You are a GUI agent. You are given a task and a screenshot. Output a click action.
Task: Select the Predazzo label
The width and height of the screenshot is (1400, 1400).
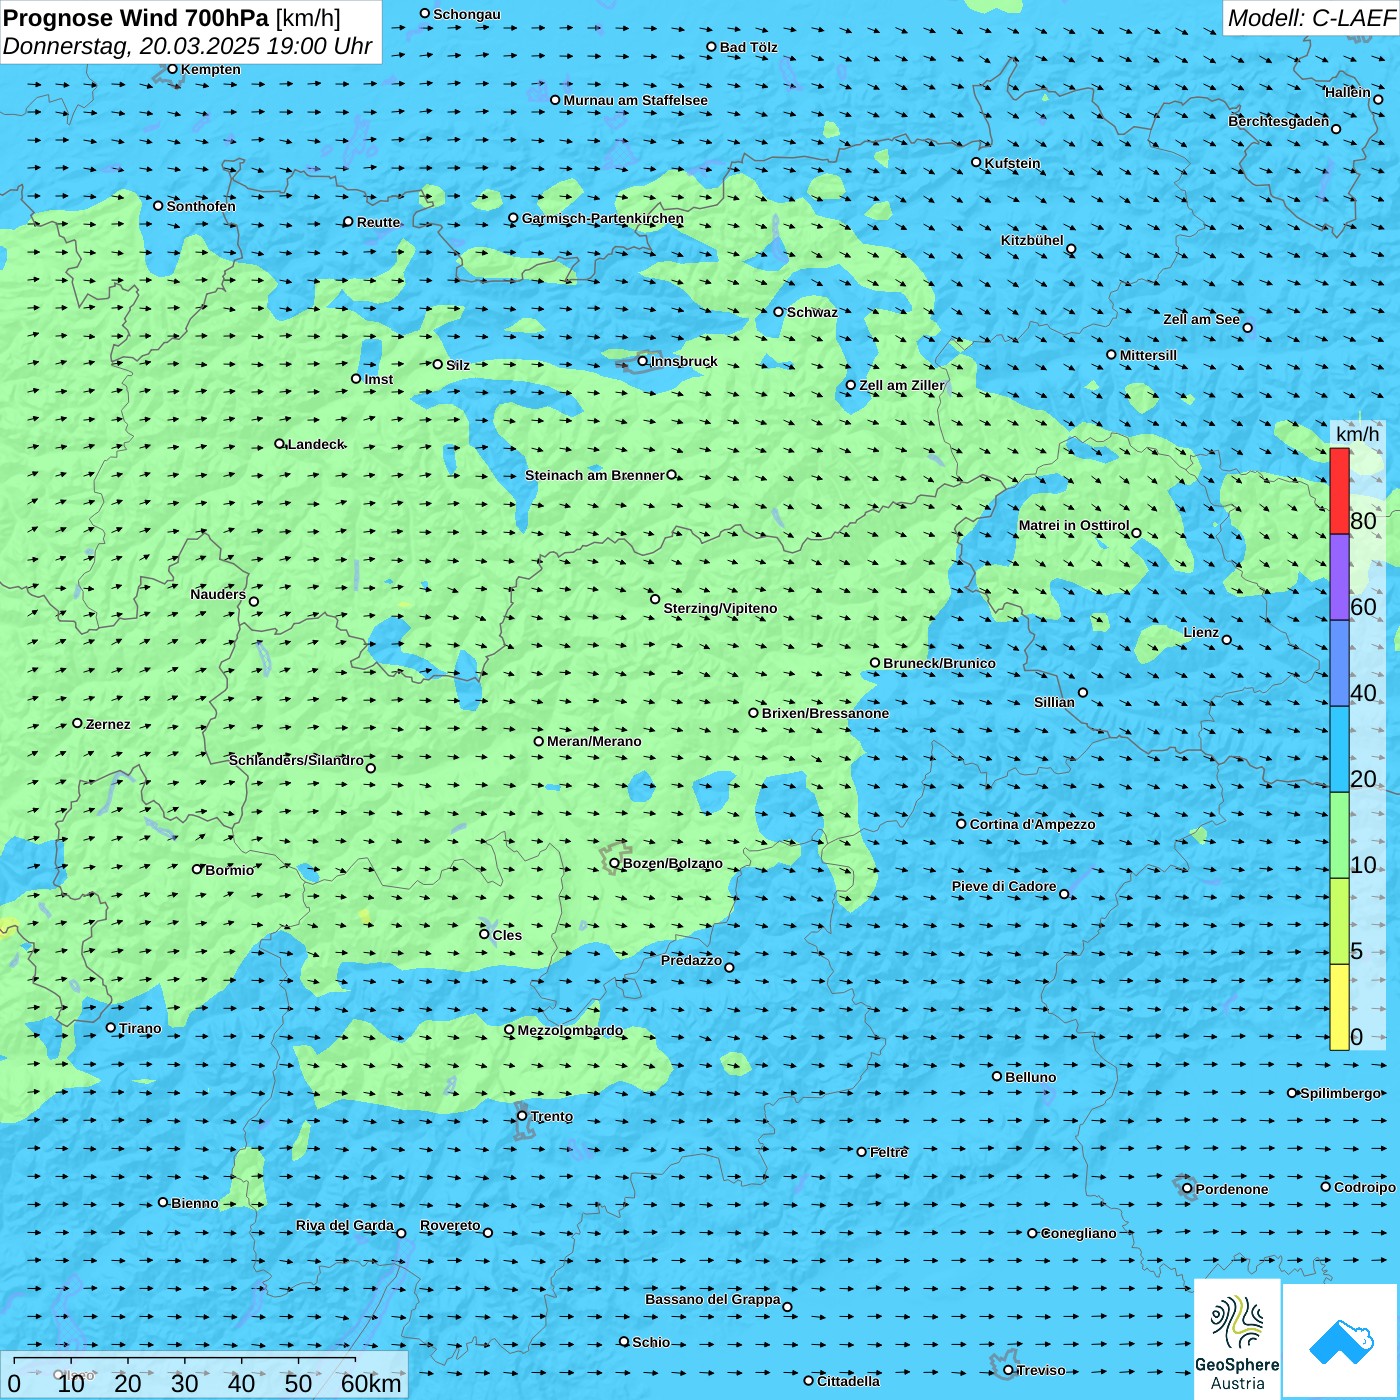(691, 960)
